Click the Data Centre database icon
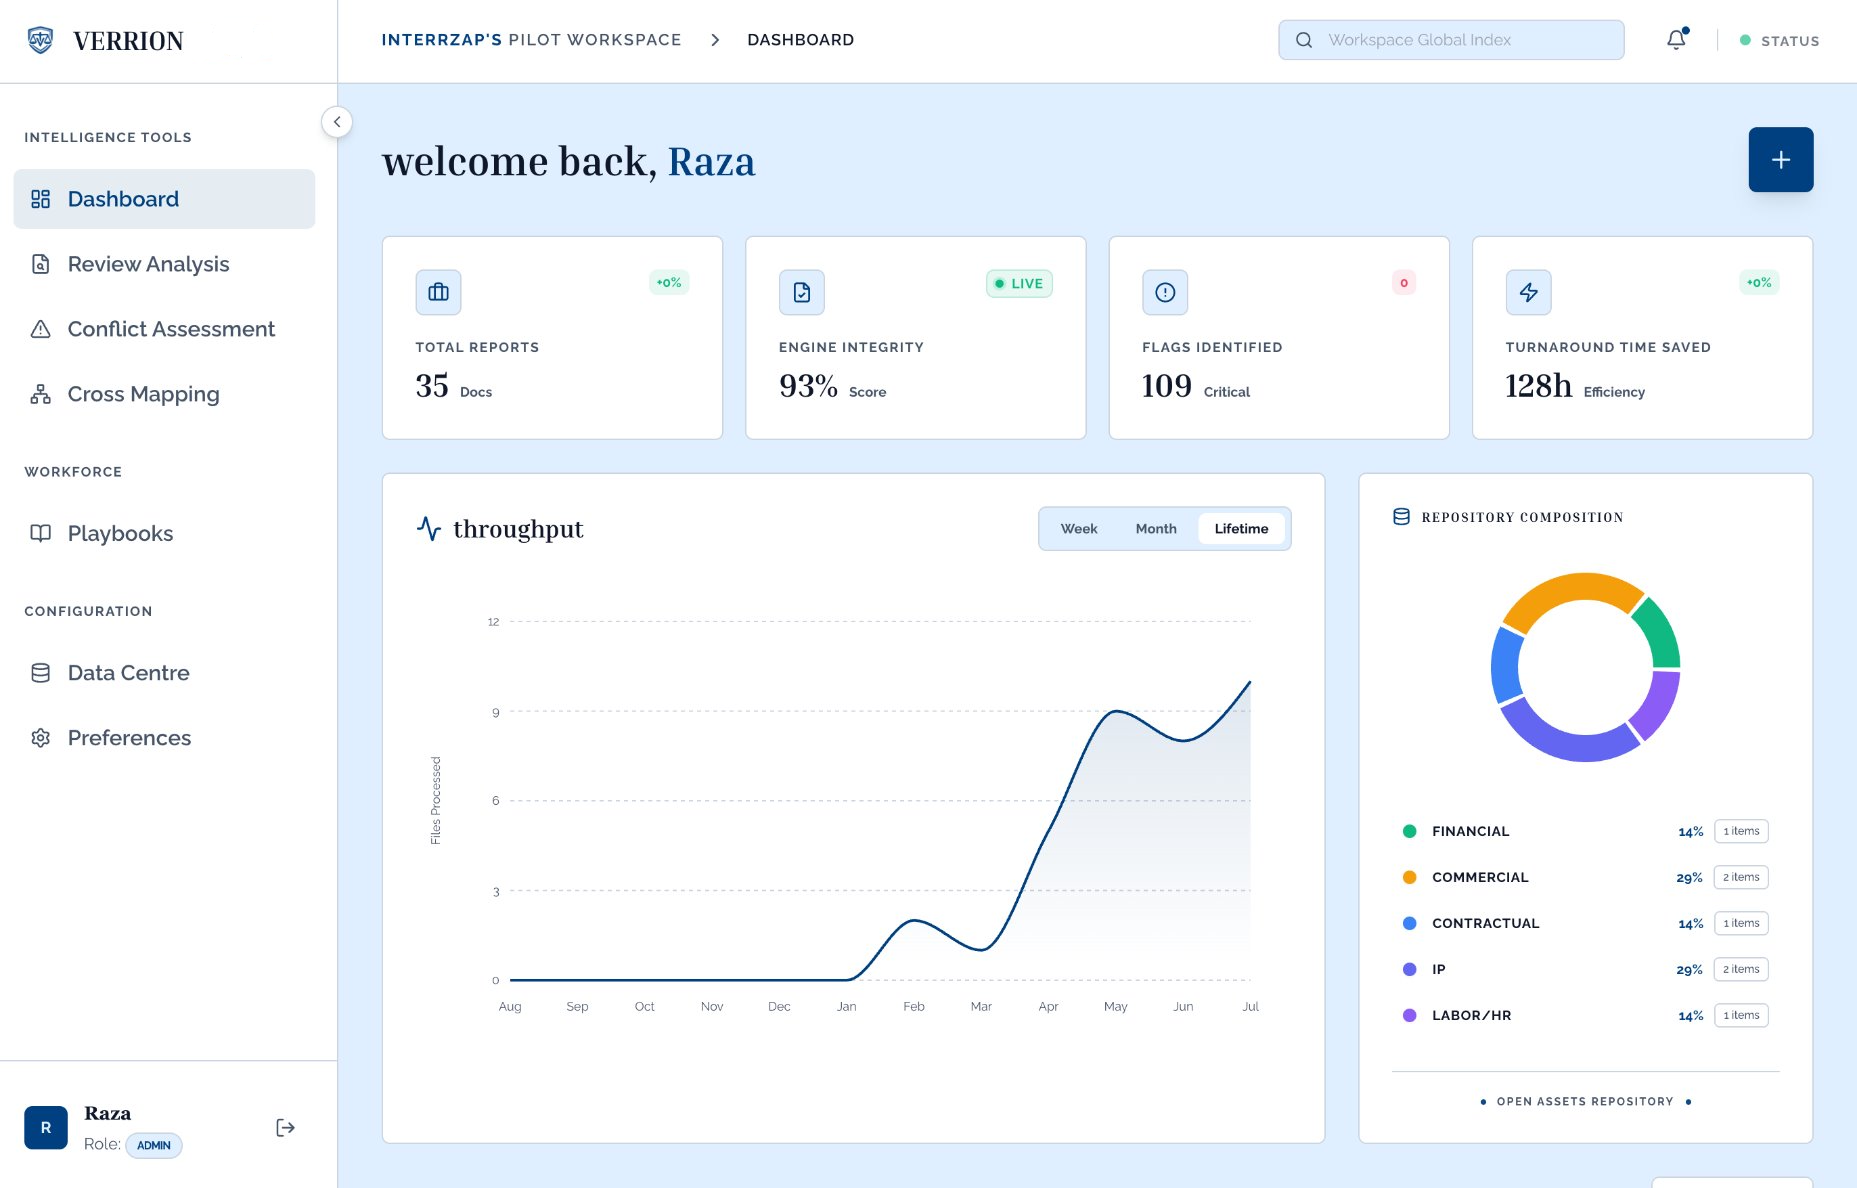1857x1188 pixels. (x=40, y=673)
